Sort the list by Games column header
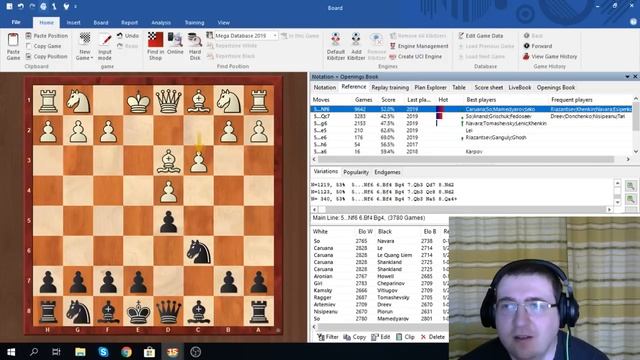 [x=363, y=100]
